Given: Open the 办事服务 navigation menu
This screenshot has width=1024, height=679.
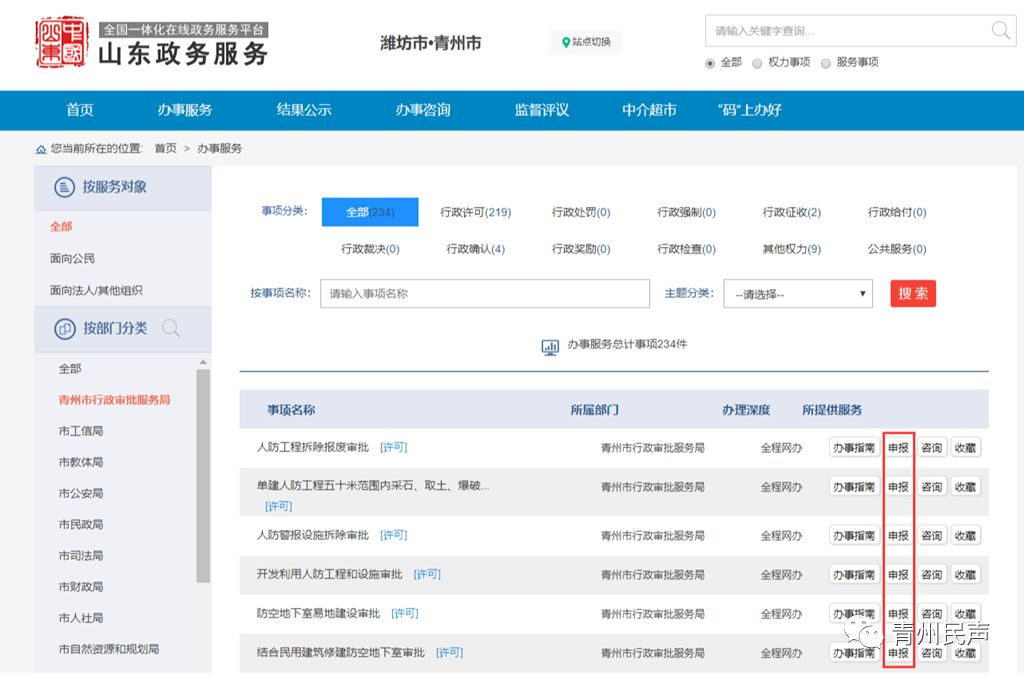Looking at the screenshot, I should (x=185, y=110).
